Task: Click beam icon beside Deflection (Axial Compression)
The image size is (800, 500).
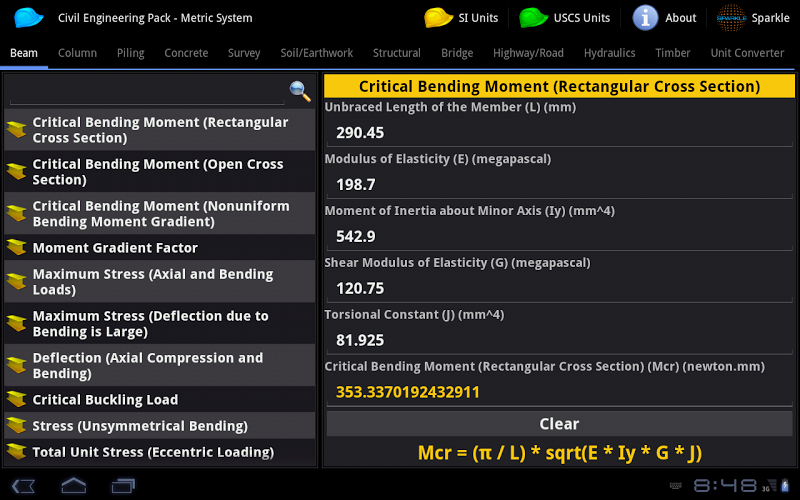Action: (x=17, y=365)
